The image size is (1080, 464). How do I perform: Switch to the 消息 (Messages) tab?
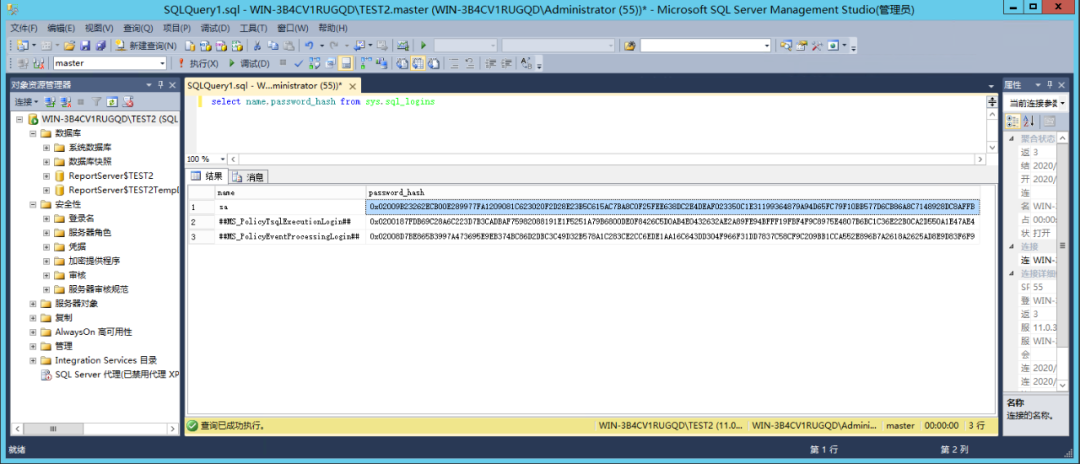click(249, 177)
